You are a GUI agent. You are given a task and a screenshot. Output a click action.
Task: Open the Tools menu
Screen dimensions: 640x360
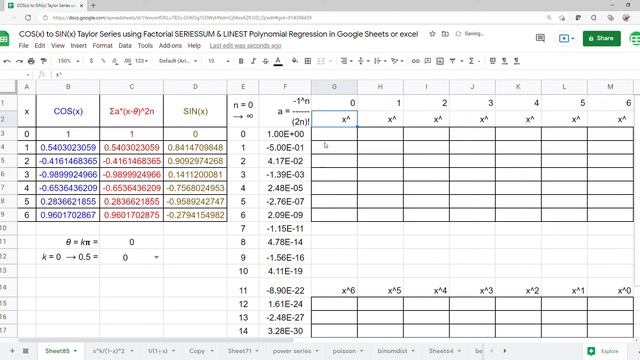tap(145, 45)
